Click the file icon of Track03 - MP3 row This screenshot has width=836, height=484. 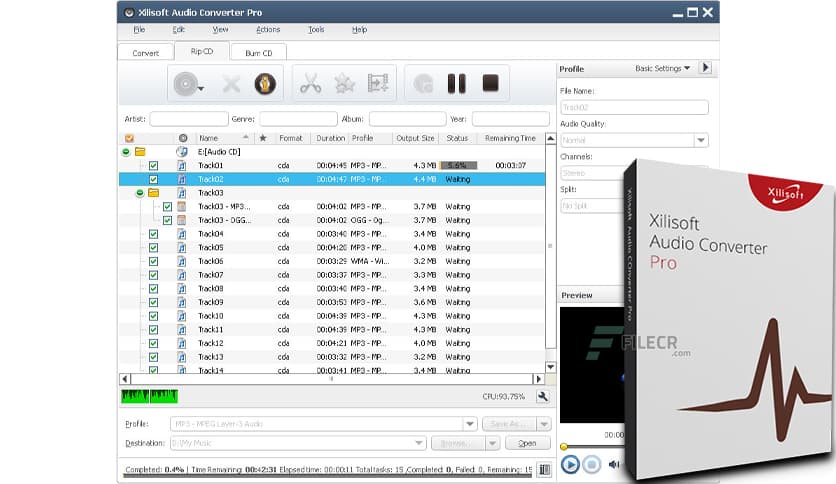182,206
